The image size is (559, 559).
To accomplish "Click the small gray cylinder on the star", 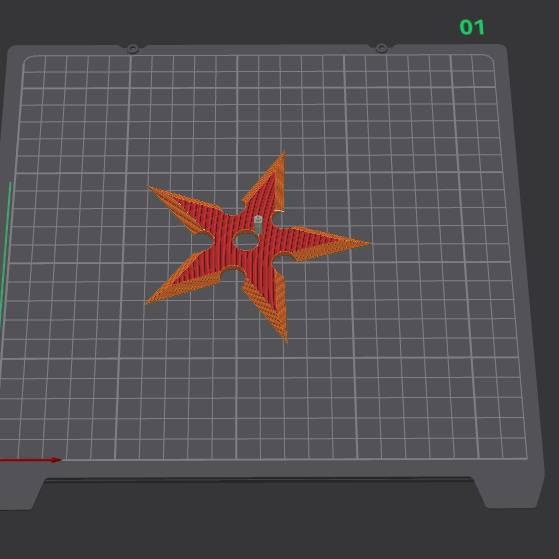I will [x=258, y=225].
